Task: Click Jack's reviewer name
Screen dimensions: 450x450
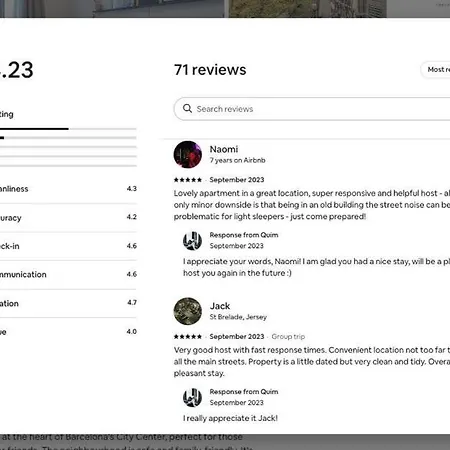Action: (220, 306)
